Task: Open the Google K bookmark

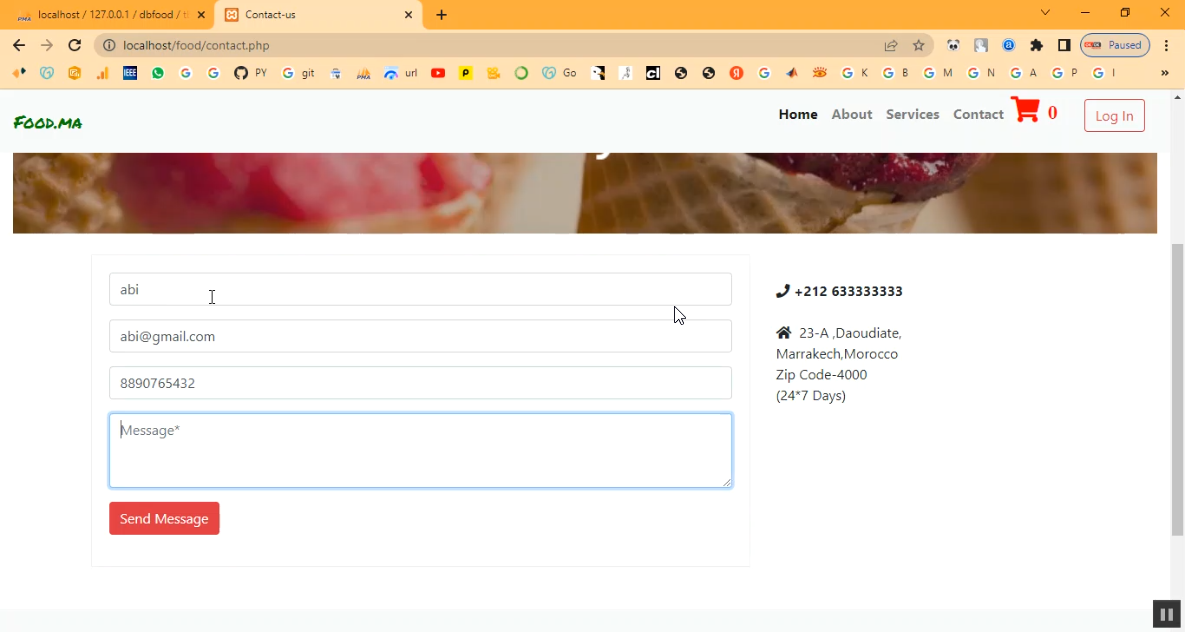Action: coord(855,73)
